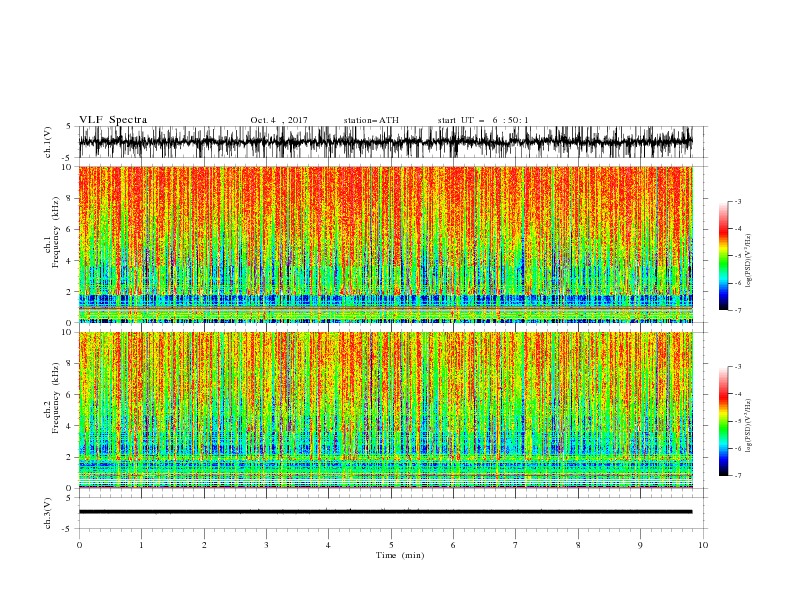Image resolution: width=792 pixels, height=612 pixels.
Task: Click time axis tick label "6"
Action: point(453,545)
